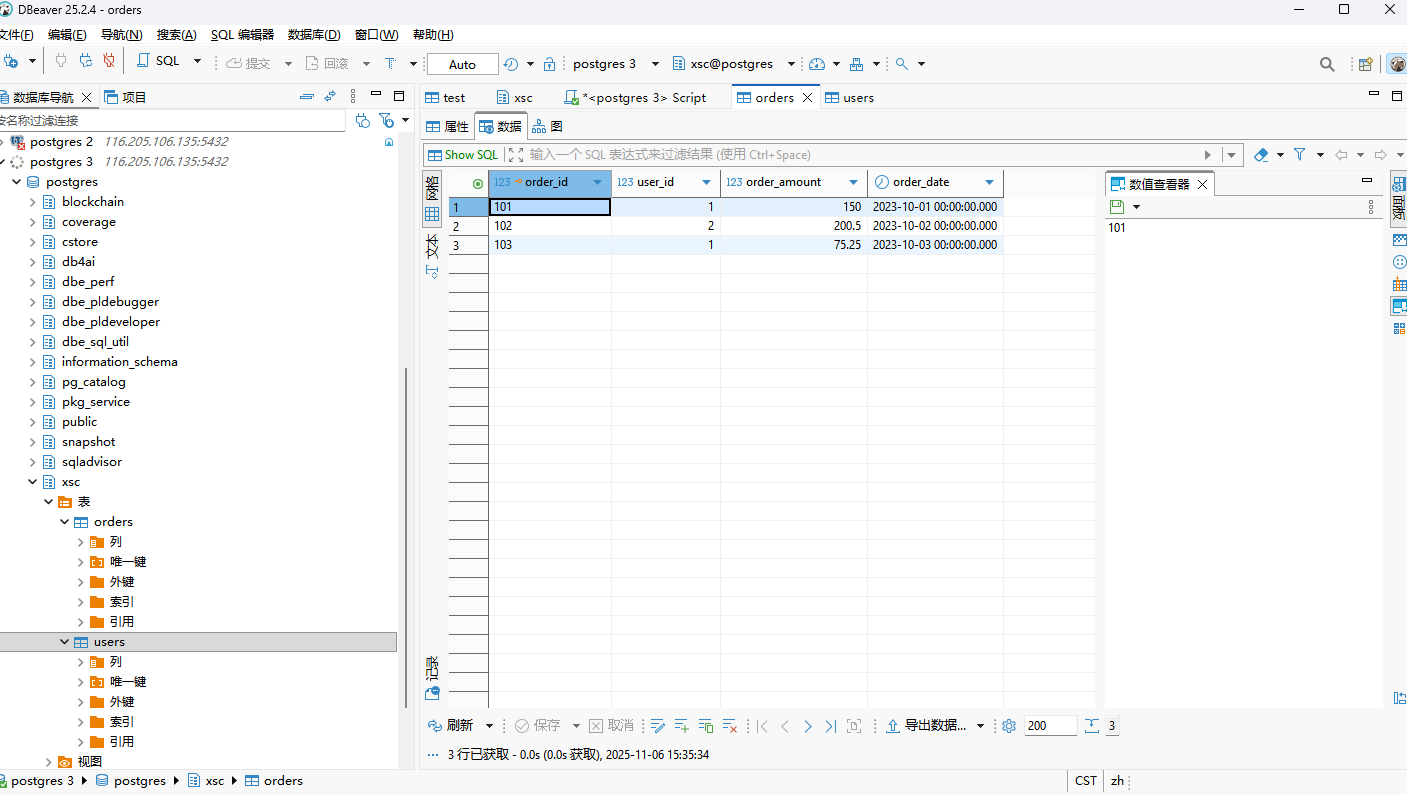Close the orders editor tab
This screenshot has width=1407, height=795.
[x=807, y=98]
